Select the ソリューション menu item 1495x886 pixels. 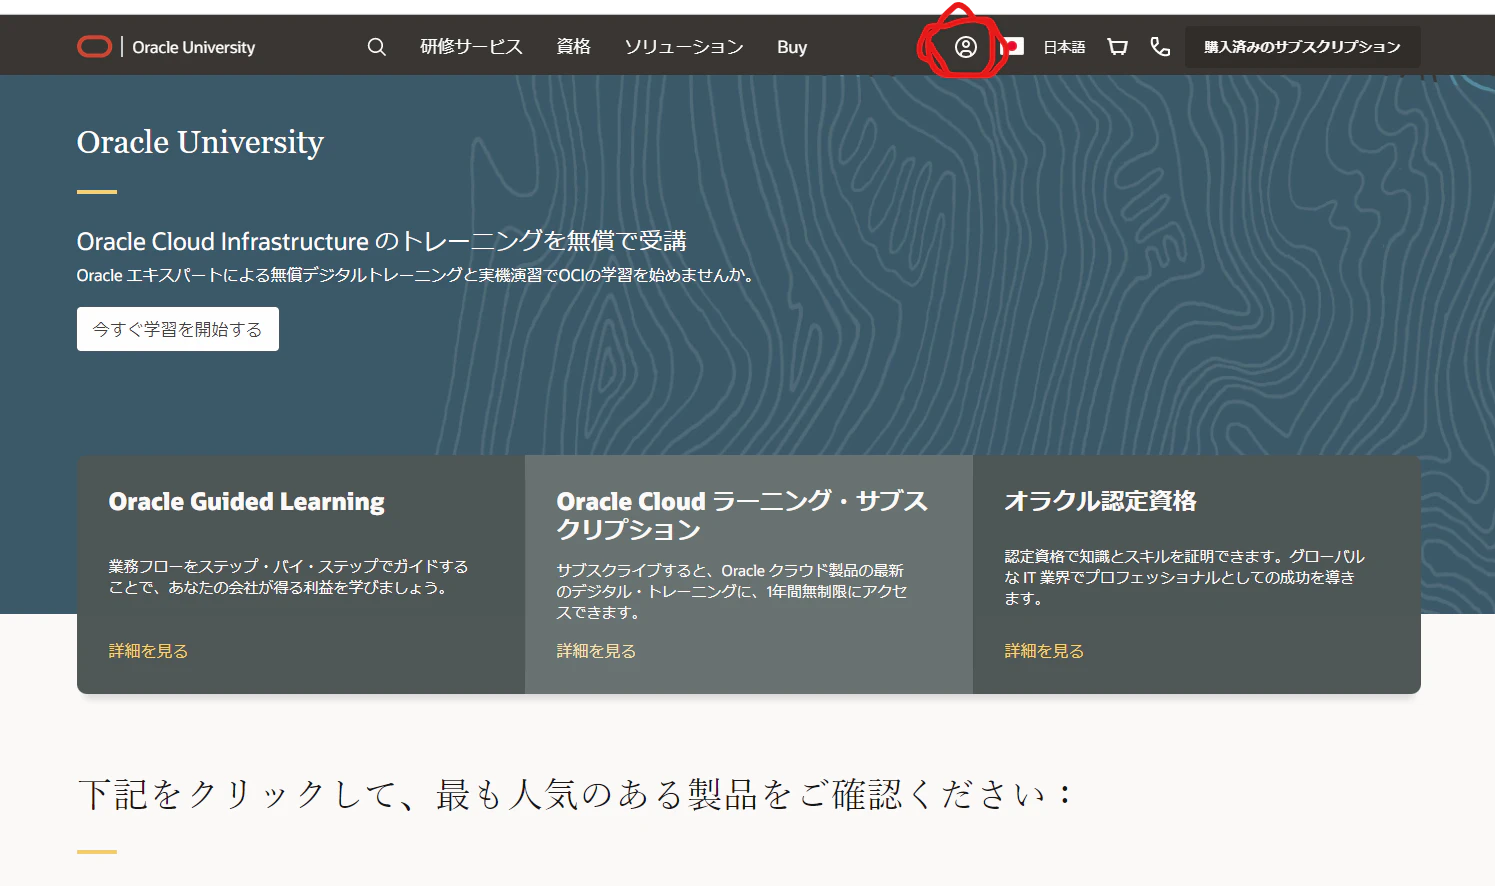[x=684, y=47]
